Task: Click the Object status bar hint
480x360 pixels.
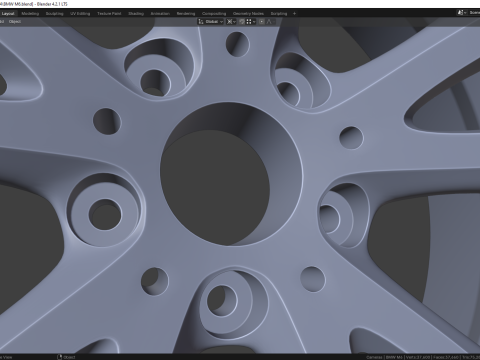Action: point(66,357)
